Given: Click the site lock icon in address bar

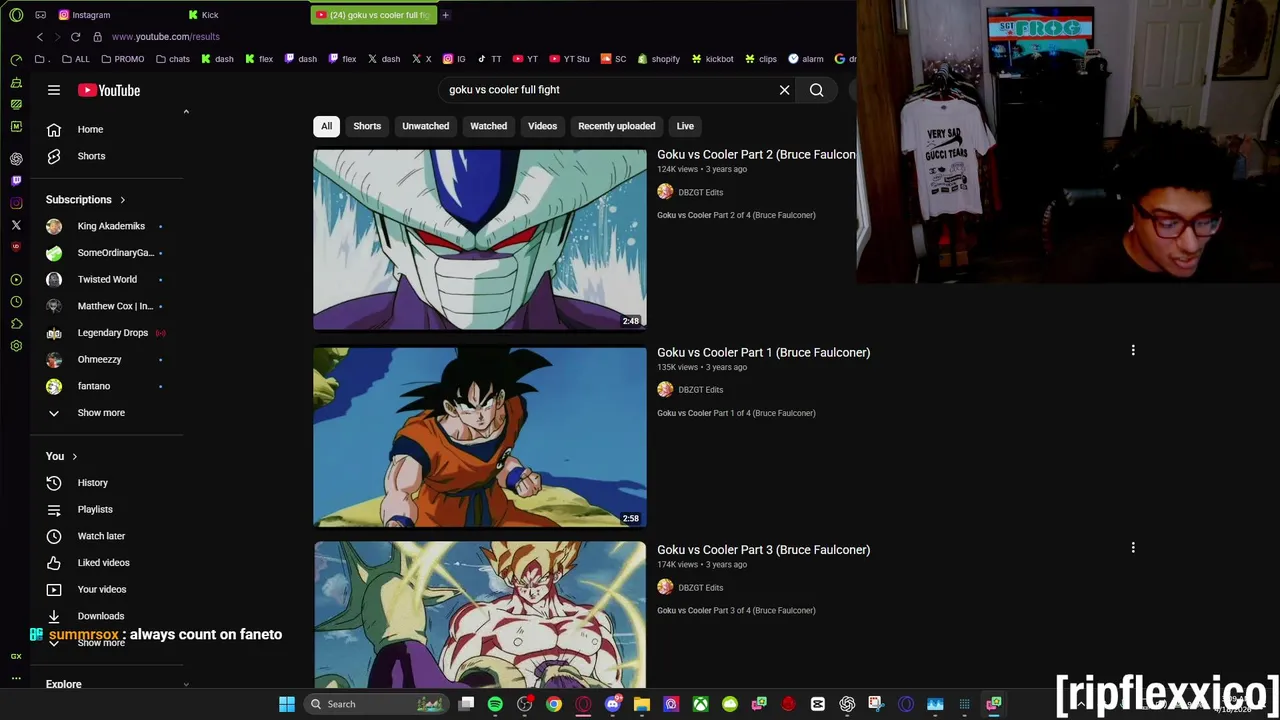Looking at the screenshot, I should click(97, 37).
